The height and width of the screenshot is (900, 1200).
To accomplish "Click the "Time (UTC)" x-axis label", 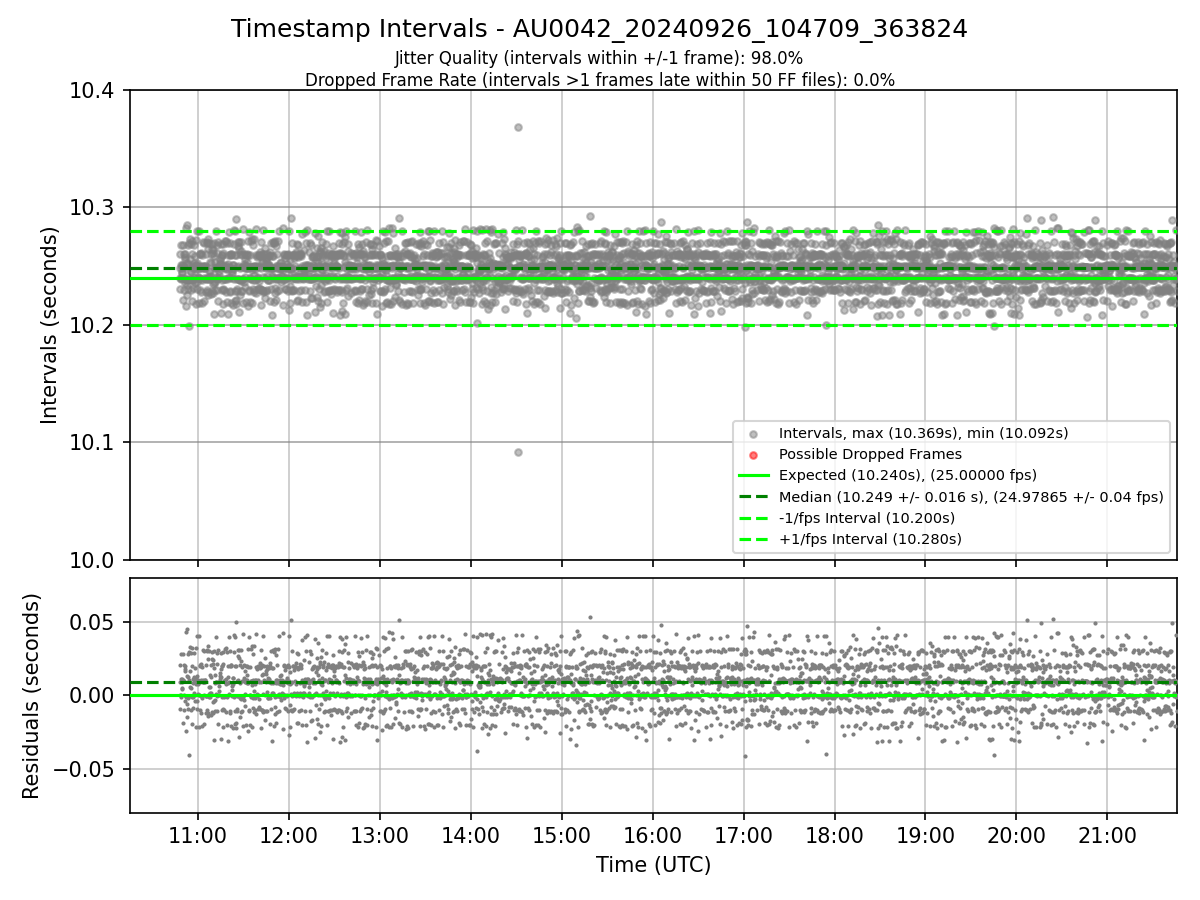I will pos(653,865).
